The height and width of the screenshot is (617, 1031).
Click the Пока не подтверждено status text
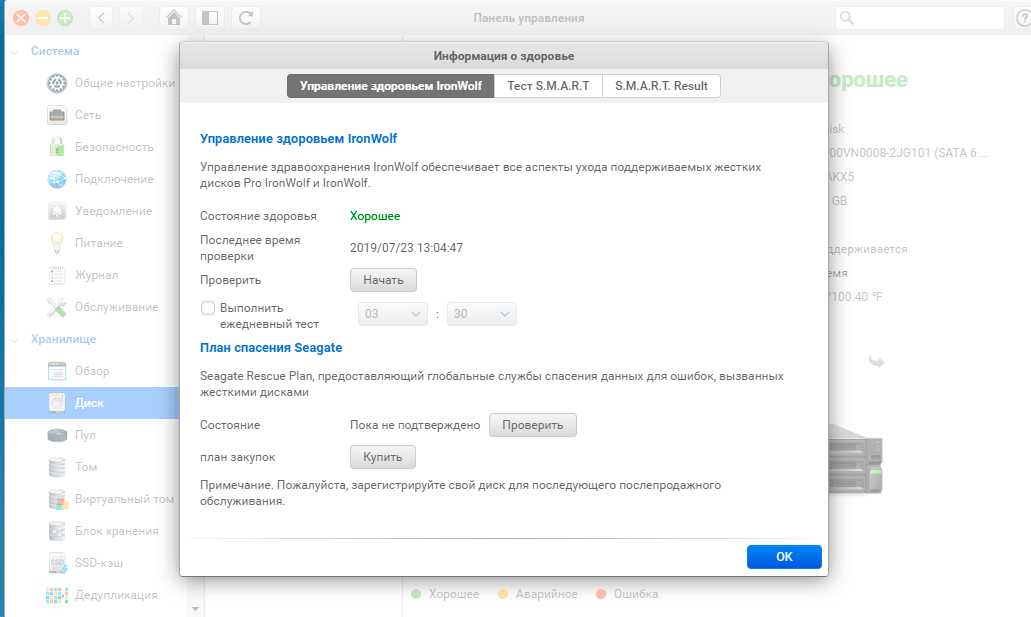[x=415, y=425]
